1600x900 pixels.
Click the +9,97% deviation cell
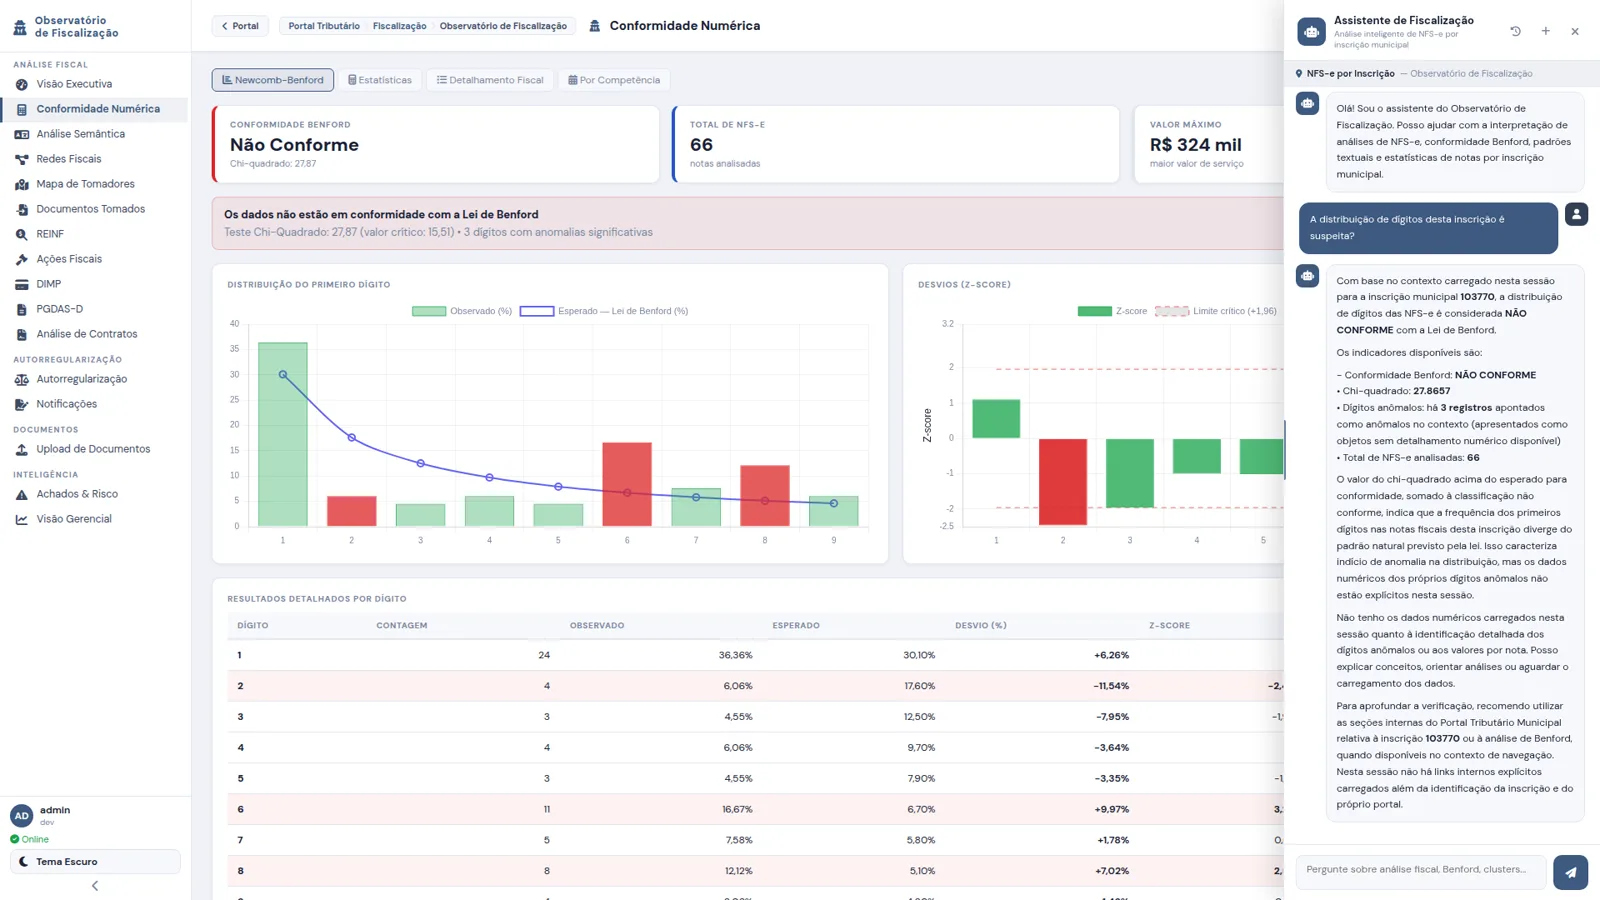pyautogui.click(x=1112, y=809)
